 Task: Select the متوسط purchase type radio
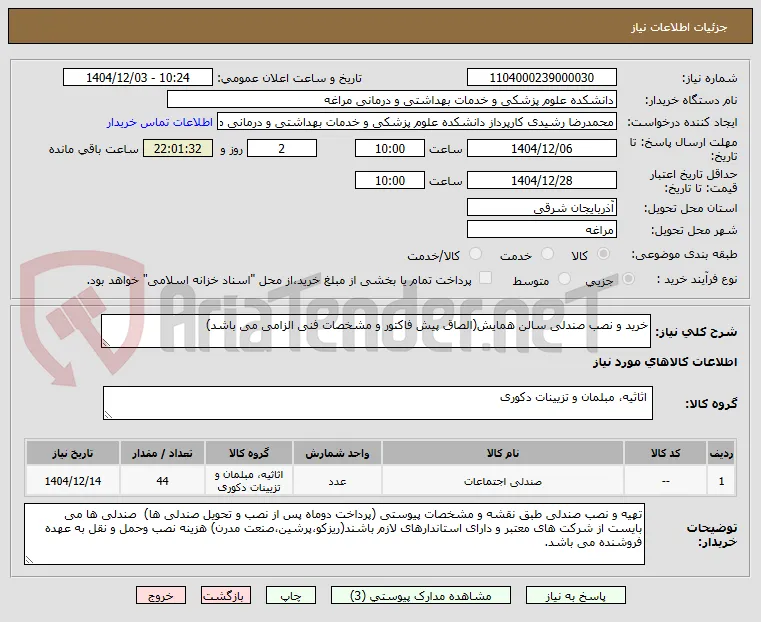pyautogui.click(x=564, y=279)
